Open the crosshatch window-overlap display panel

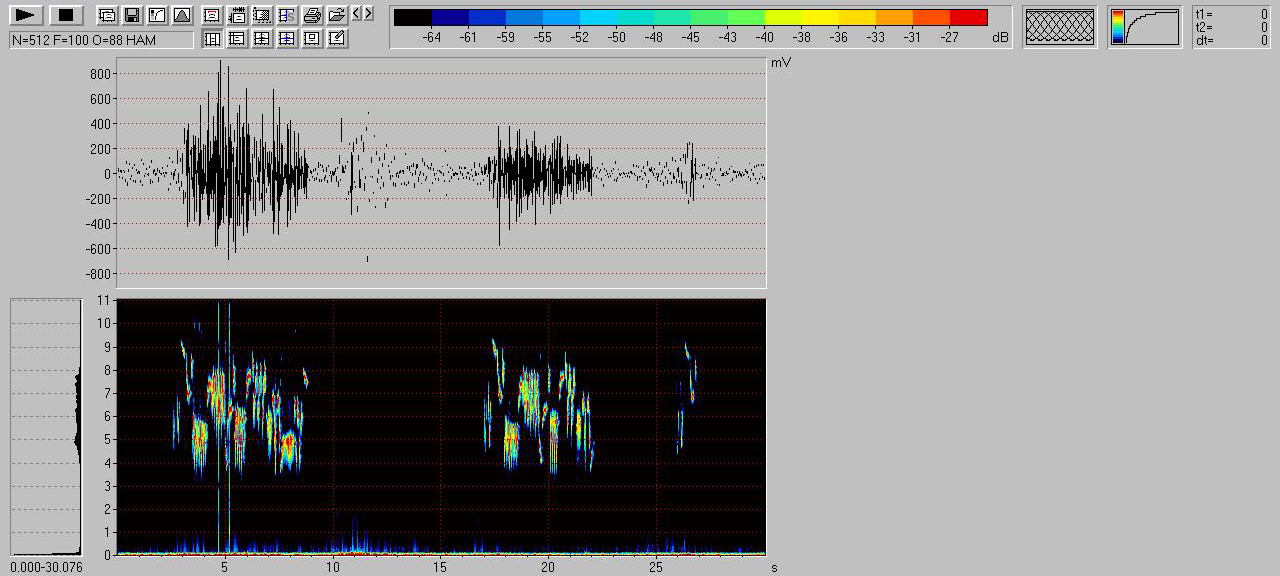(x=1060, y=27)
